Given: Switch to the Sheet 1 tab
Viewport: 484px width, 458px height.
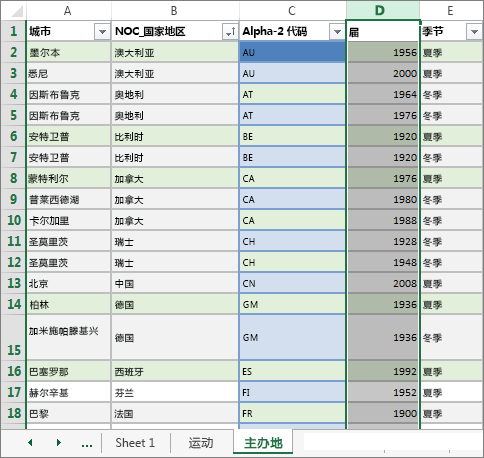Looking at the screenshot, I should 135,443.
